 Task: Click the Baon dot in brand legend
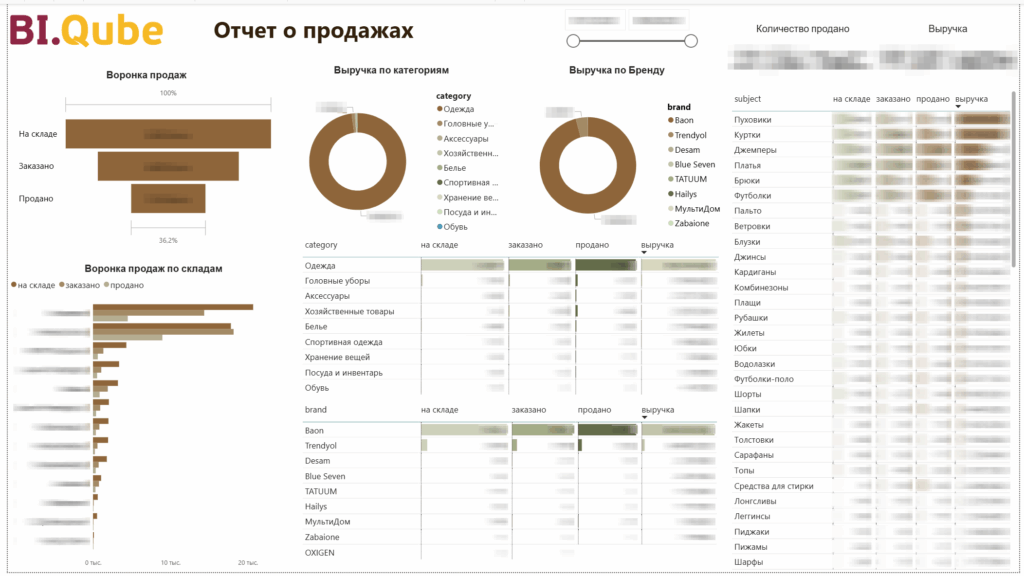pos(670,120)
